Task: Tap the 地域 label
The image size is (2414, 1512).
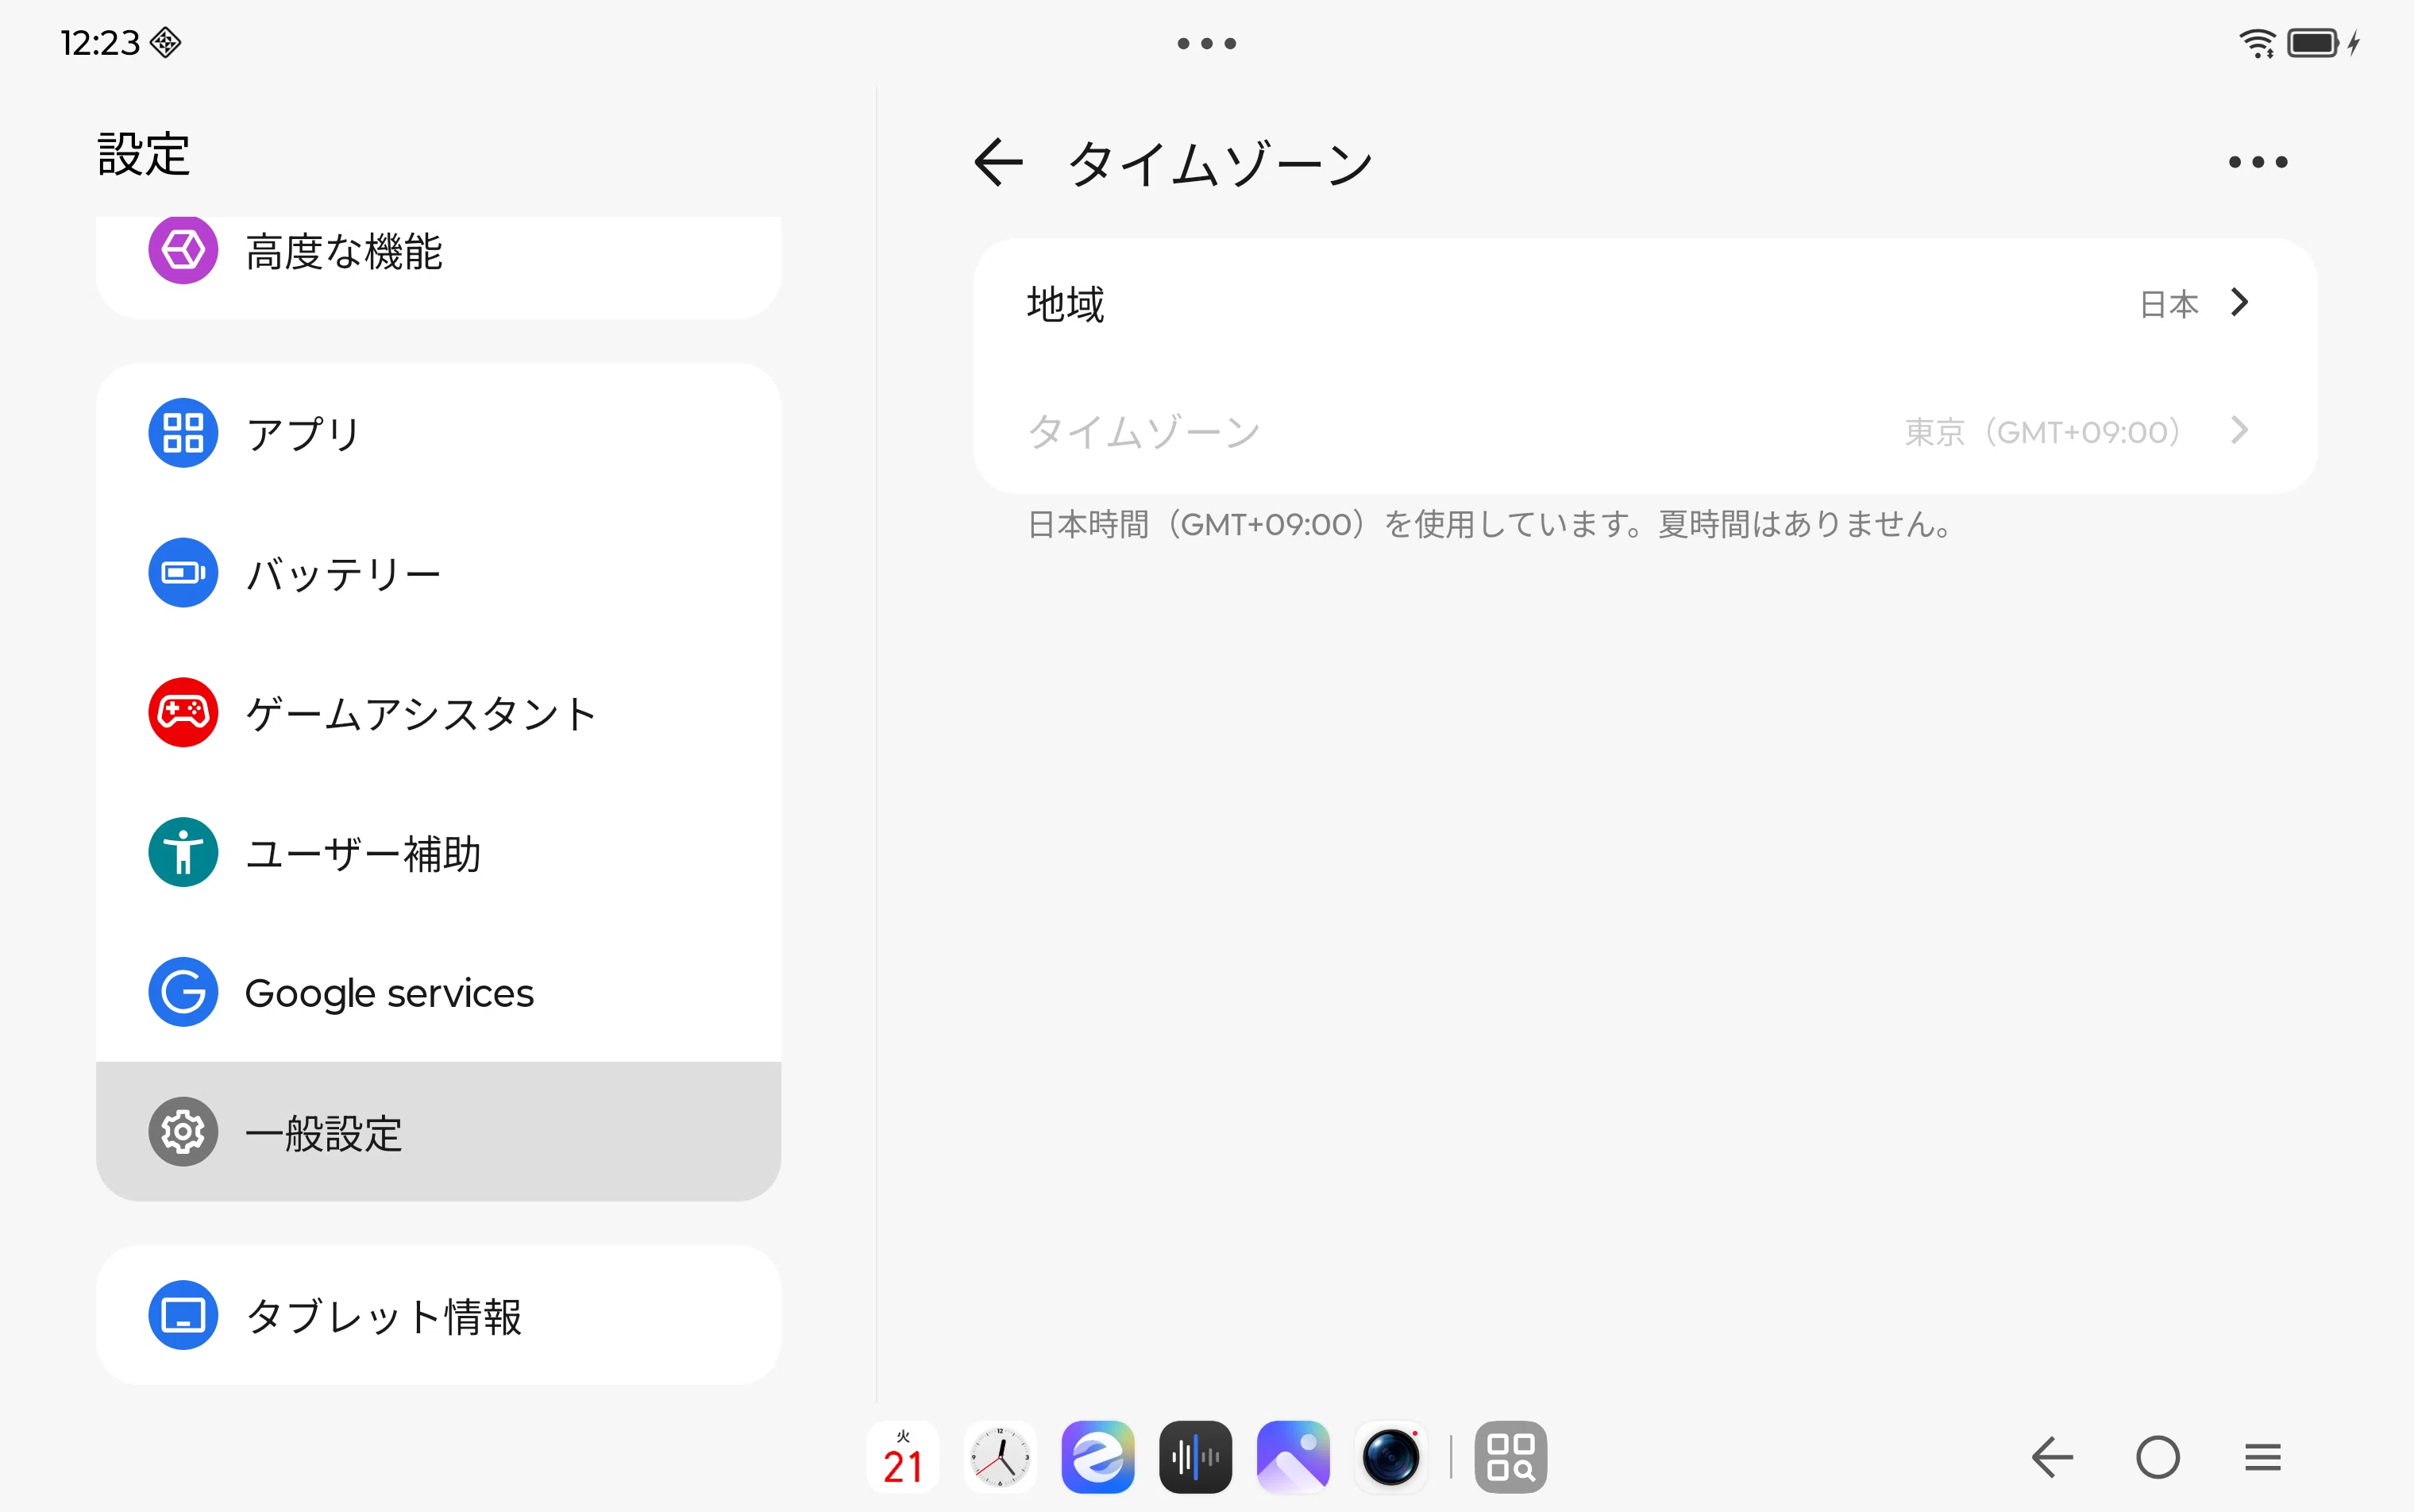Action: point(1066,303)
